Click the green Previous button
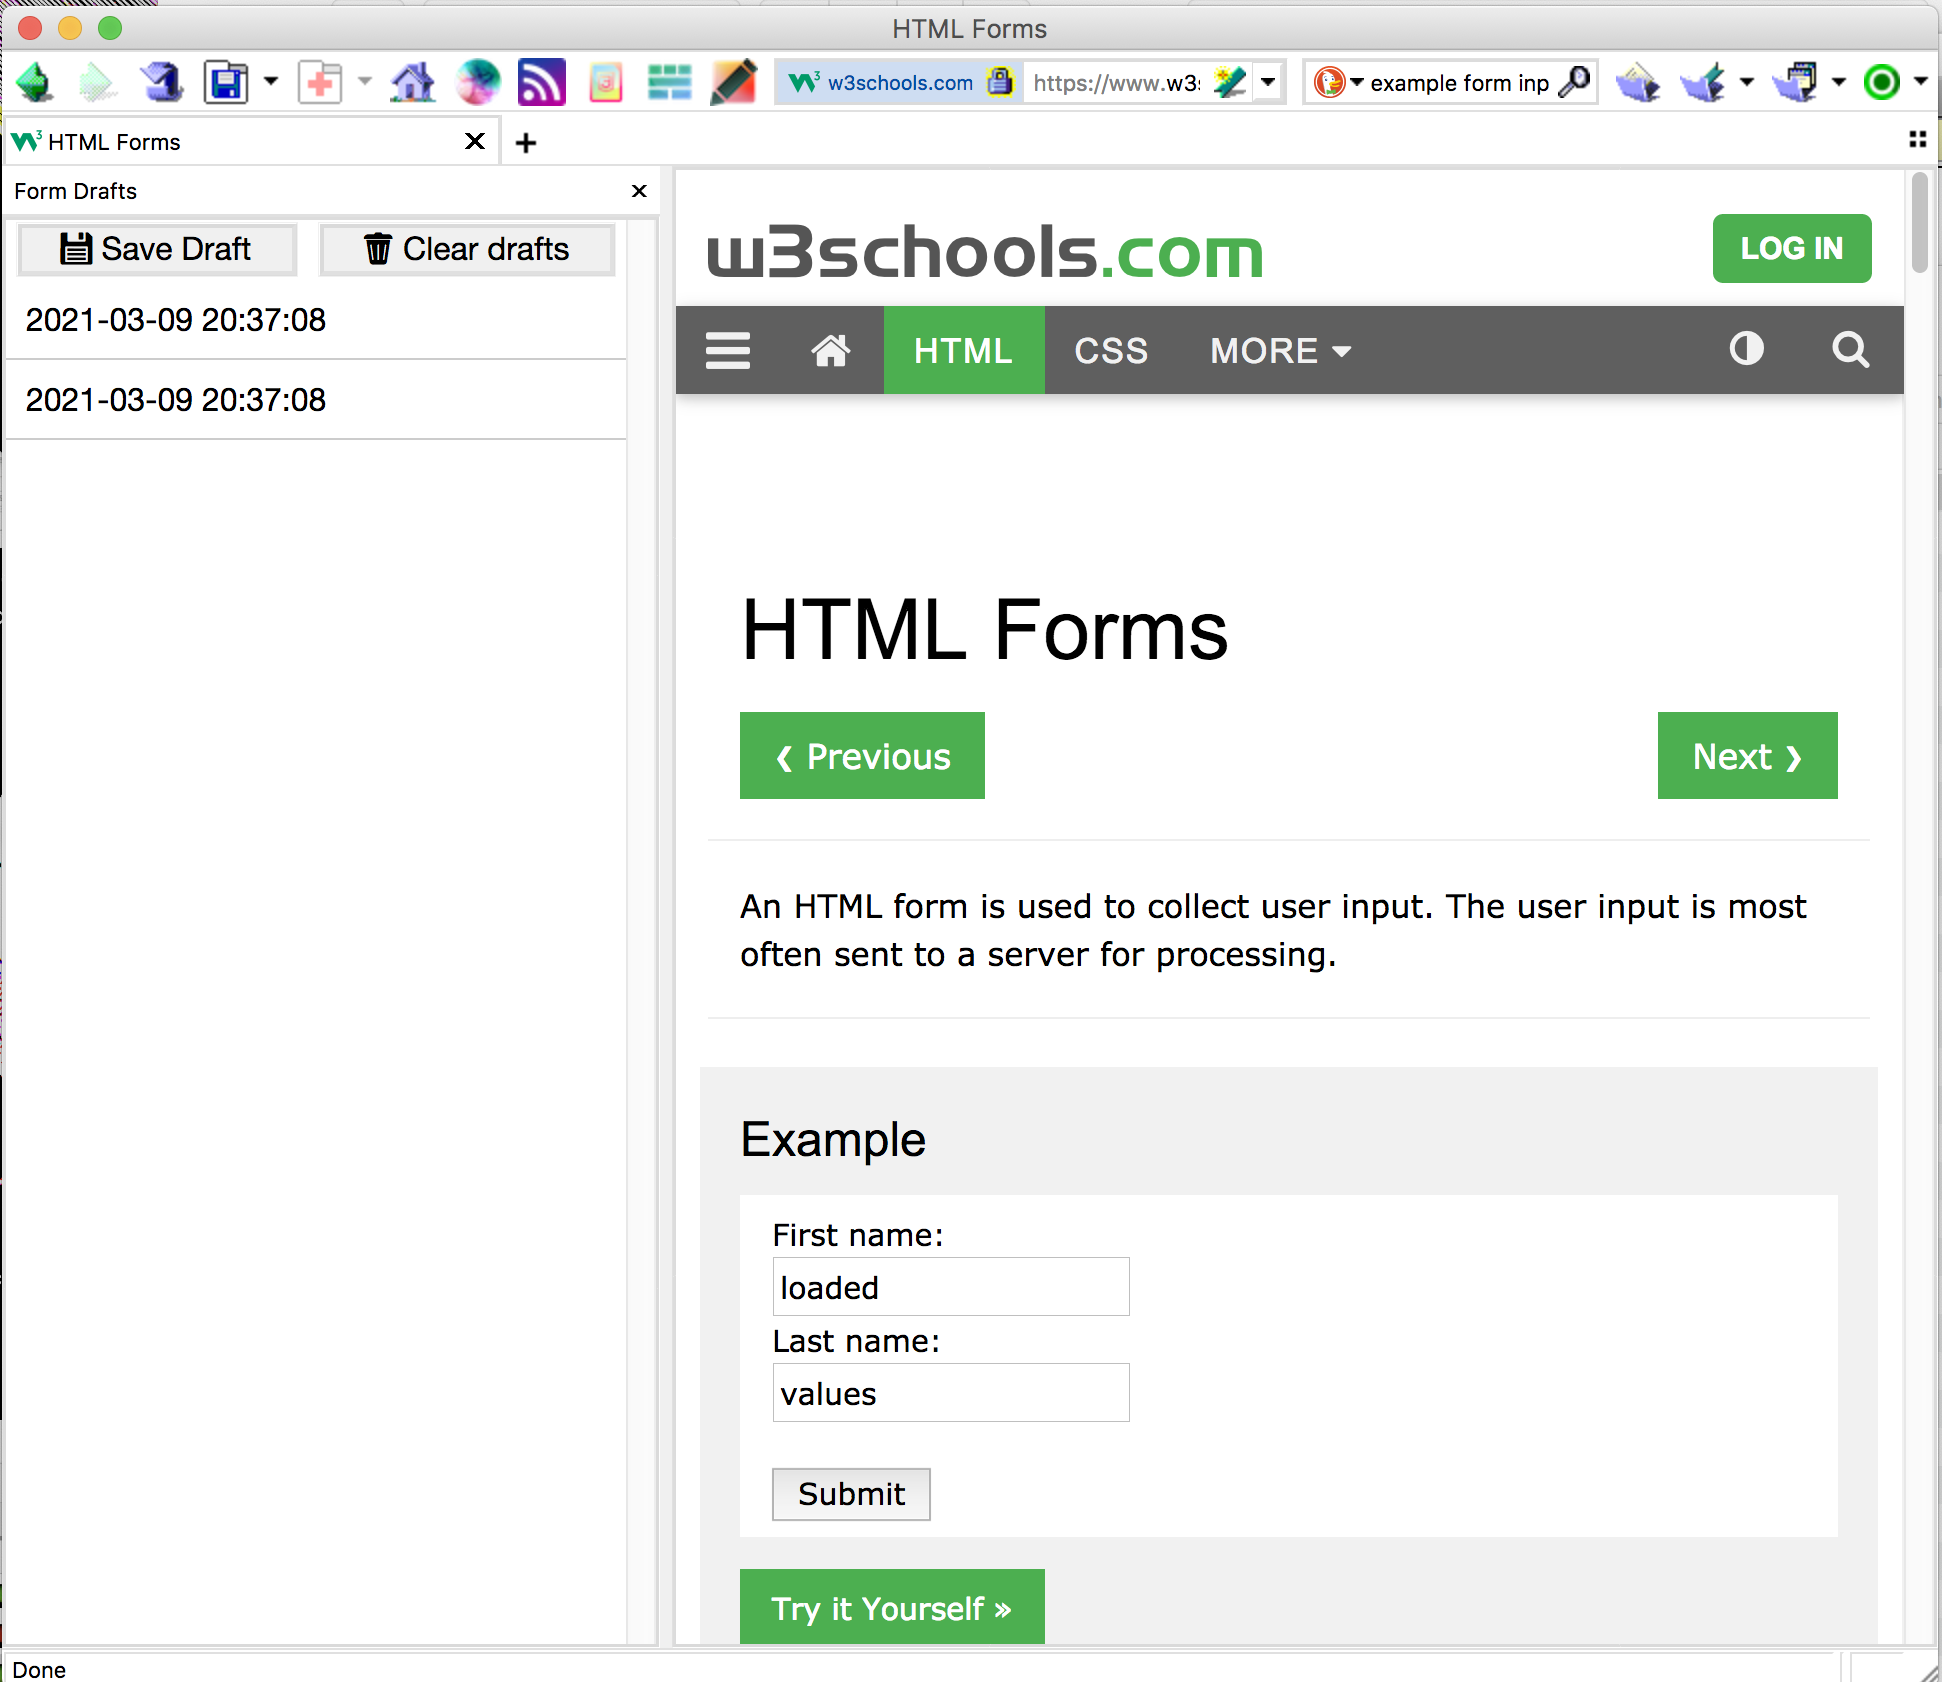 [862, 756]
